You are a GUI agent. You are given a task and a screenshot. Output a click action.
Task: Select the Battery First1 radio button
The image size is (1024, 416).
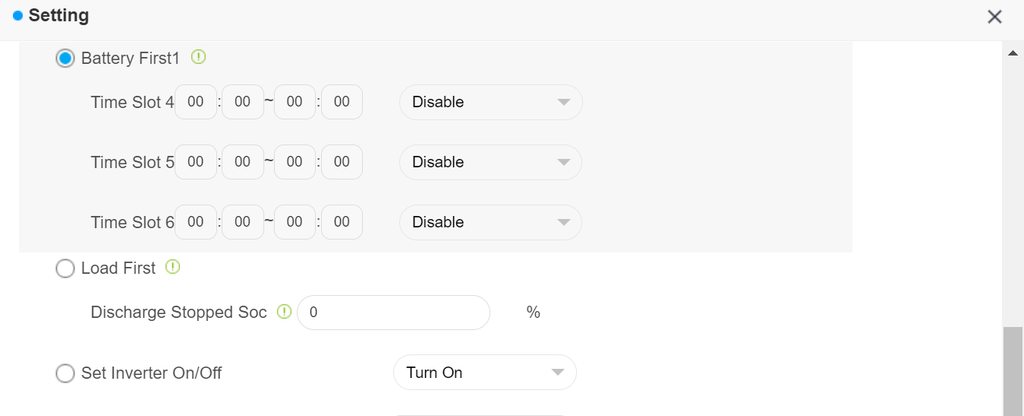coord(65,59)
